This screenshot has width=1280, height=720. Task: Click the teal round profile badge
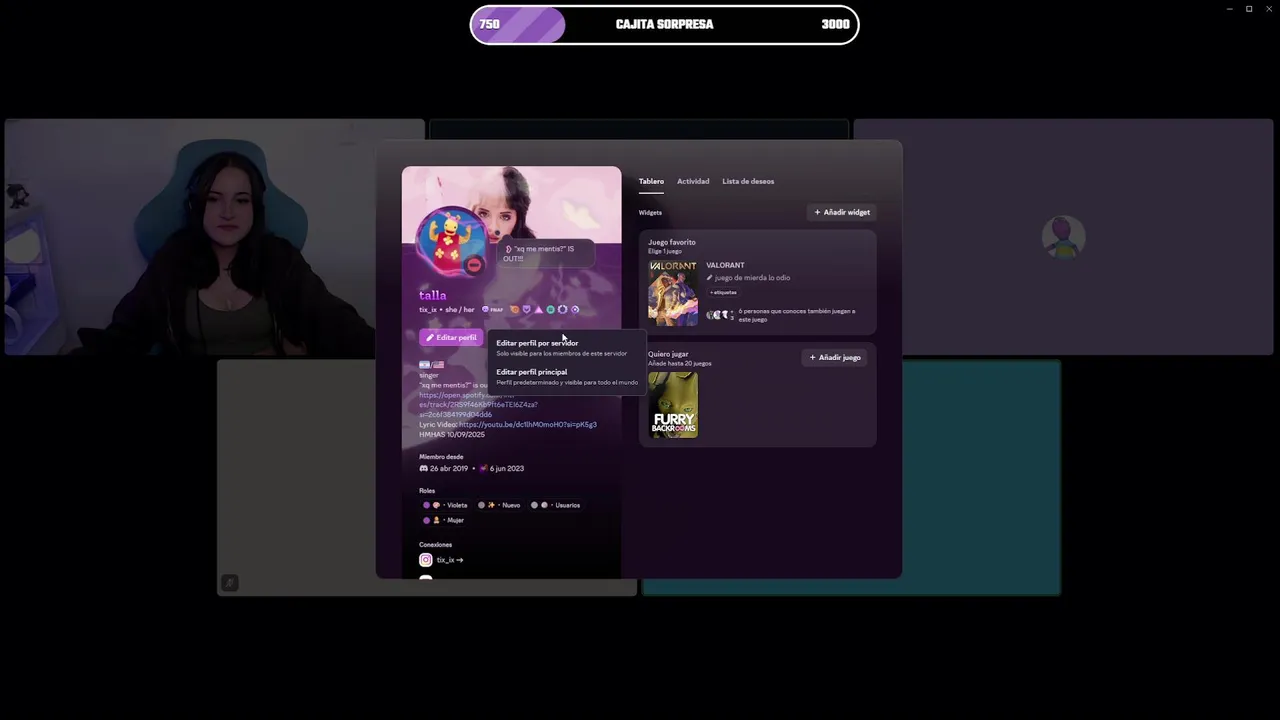(x=550, y=310)
